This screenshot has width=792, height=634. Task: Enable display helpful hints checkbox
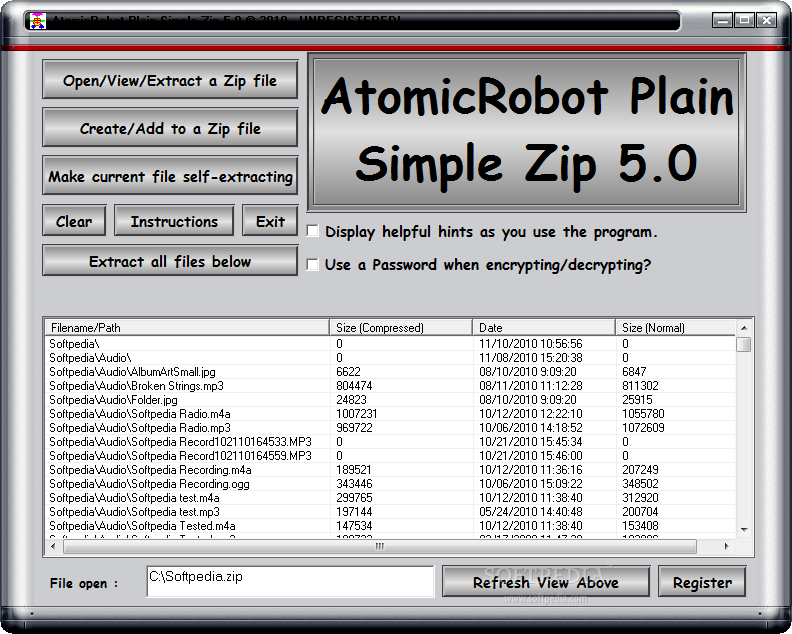[313, 231]
